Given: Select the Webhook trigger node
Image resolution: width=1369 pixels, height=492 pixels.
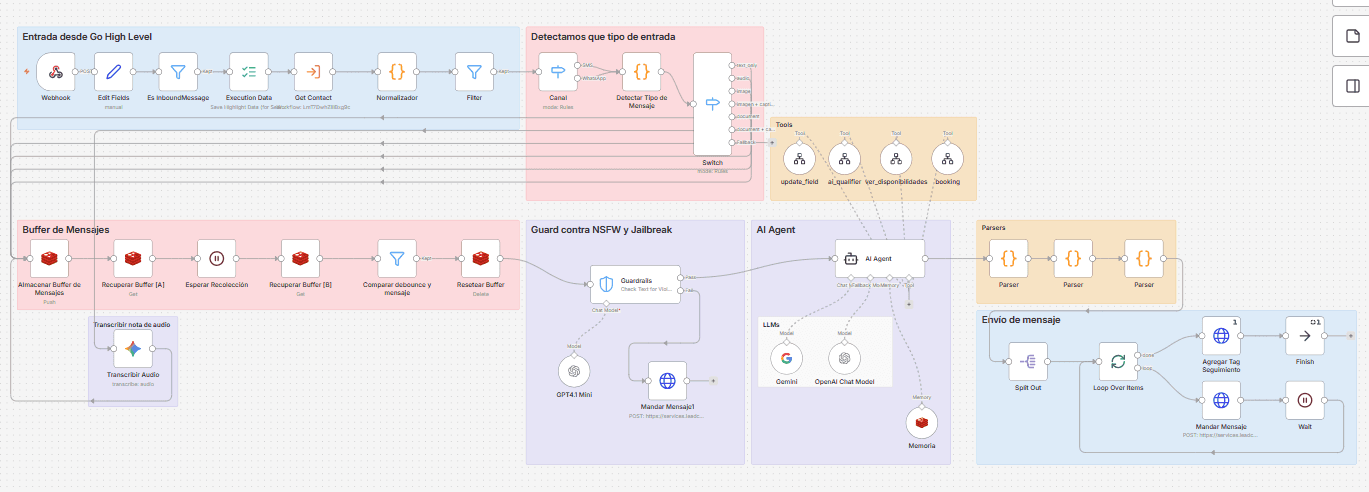Looking at the screenshot, I should [56, 72].
